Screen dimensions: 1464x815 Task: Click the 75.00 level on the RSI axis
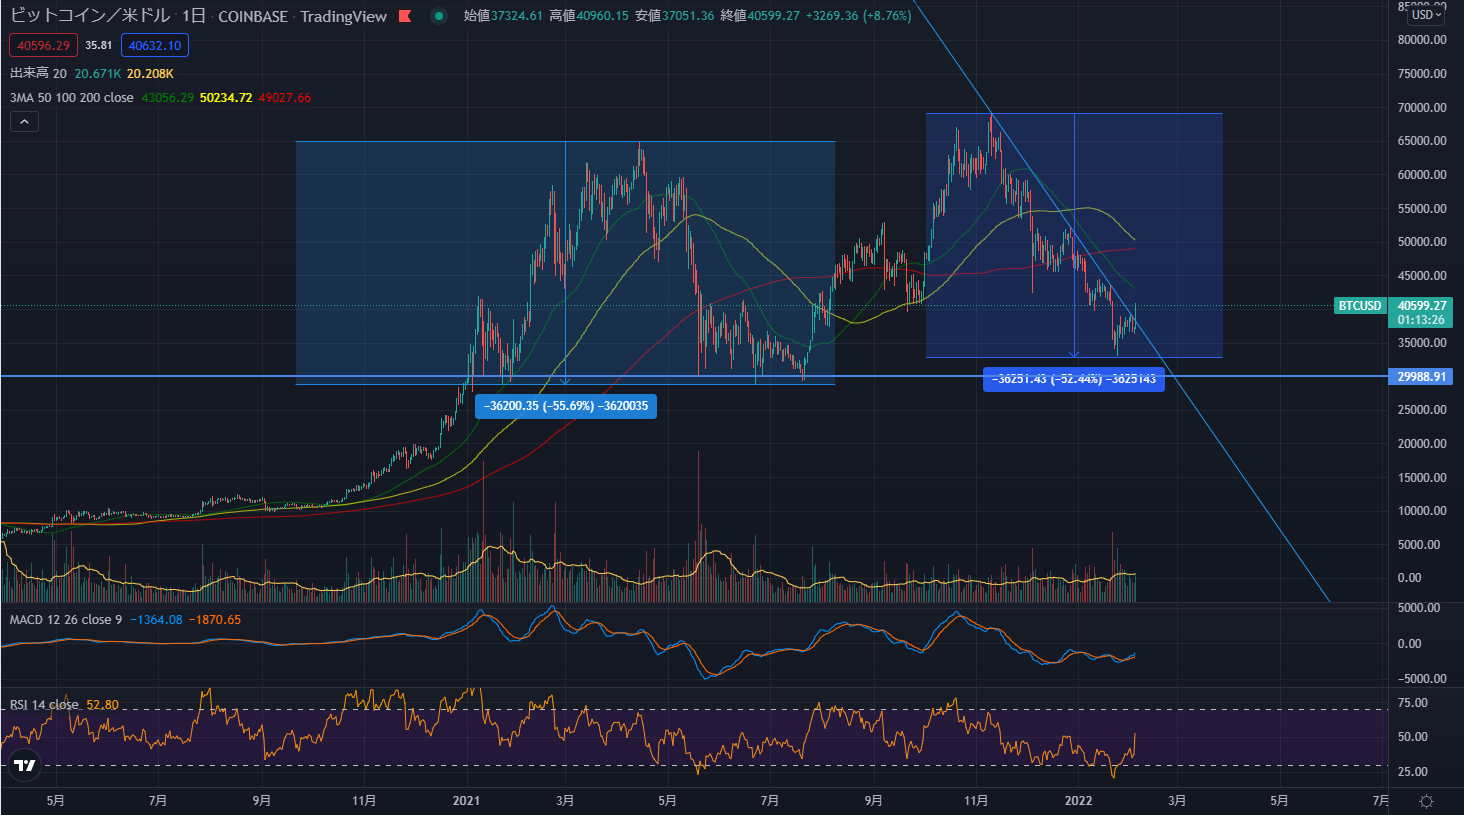point(1412,703)
